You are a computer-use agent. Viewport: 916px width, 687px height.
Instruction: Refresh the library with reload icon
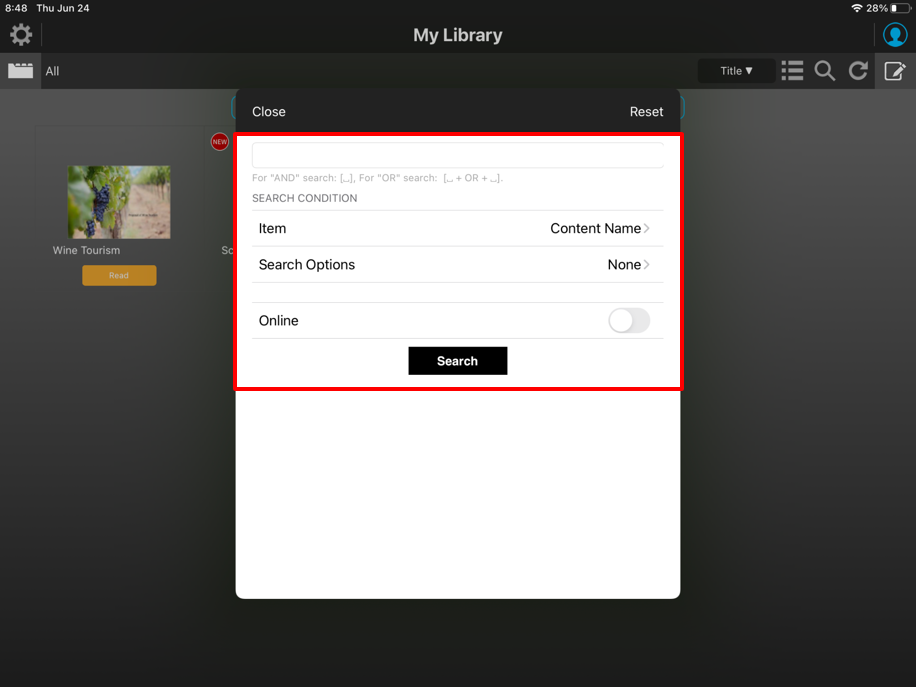pyautogui.click(x=858, y=71)
